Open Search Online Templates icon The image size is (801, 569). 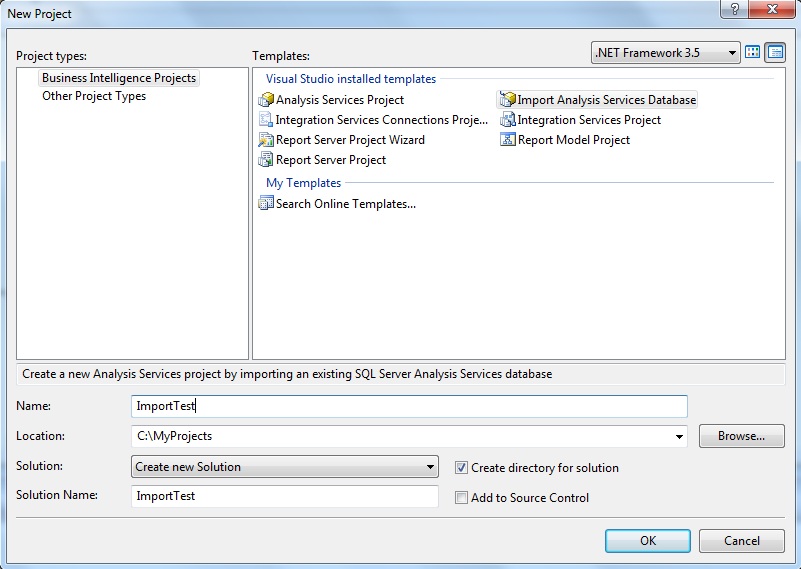point(266,203)
